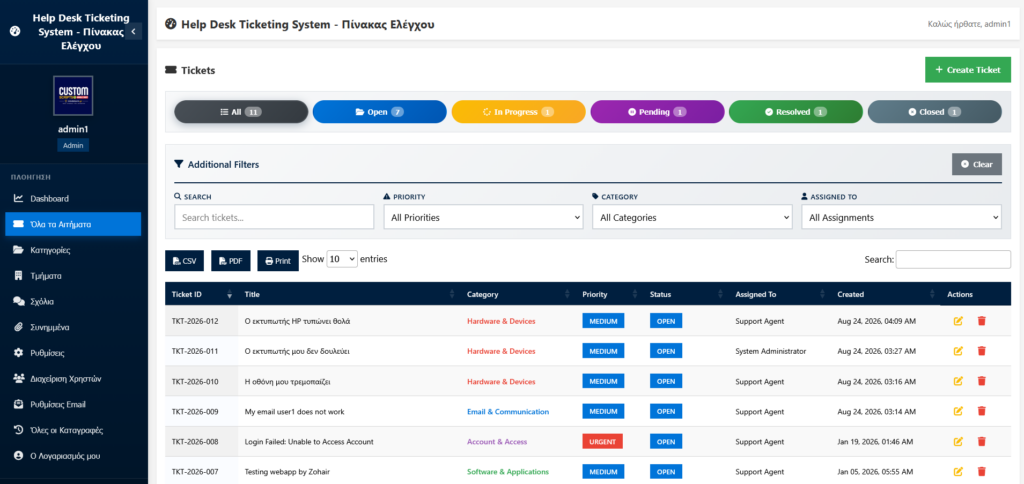Sort table by Created column

pyautogui.click(x=886, y=294)
